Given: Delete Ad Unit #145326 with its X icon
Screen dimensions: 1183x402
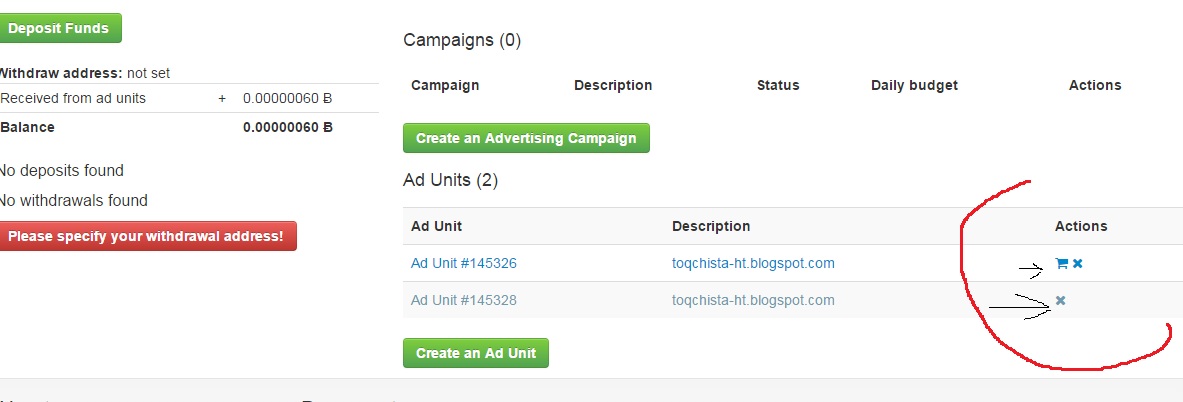Looking at the screenshot, I should [1078, 264].
